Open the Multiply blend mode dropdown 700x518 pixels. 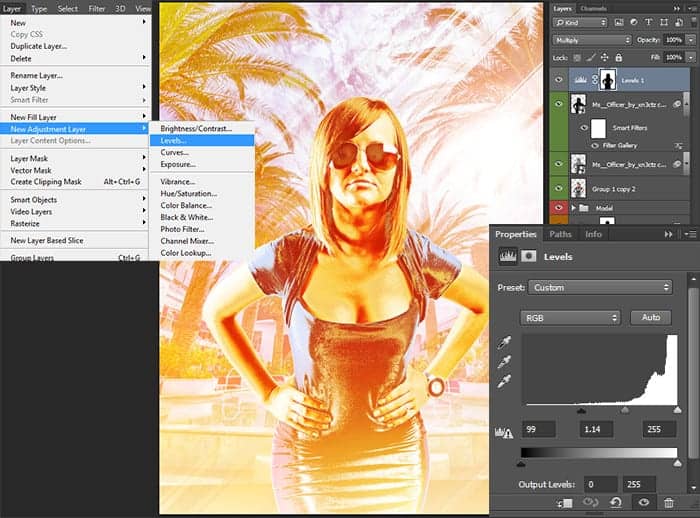click(593, 40)
